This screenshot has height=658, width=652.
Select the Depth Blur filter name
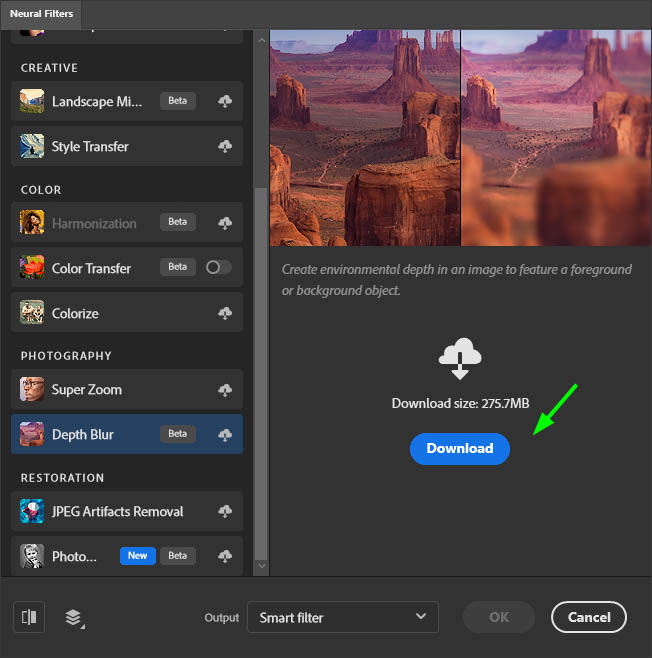coord(83,435)
